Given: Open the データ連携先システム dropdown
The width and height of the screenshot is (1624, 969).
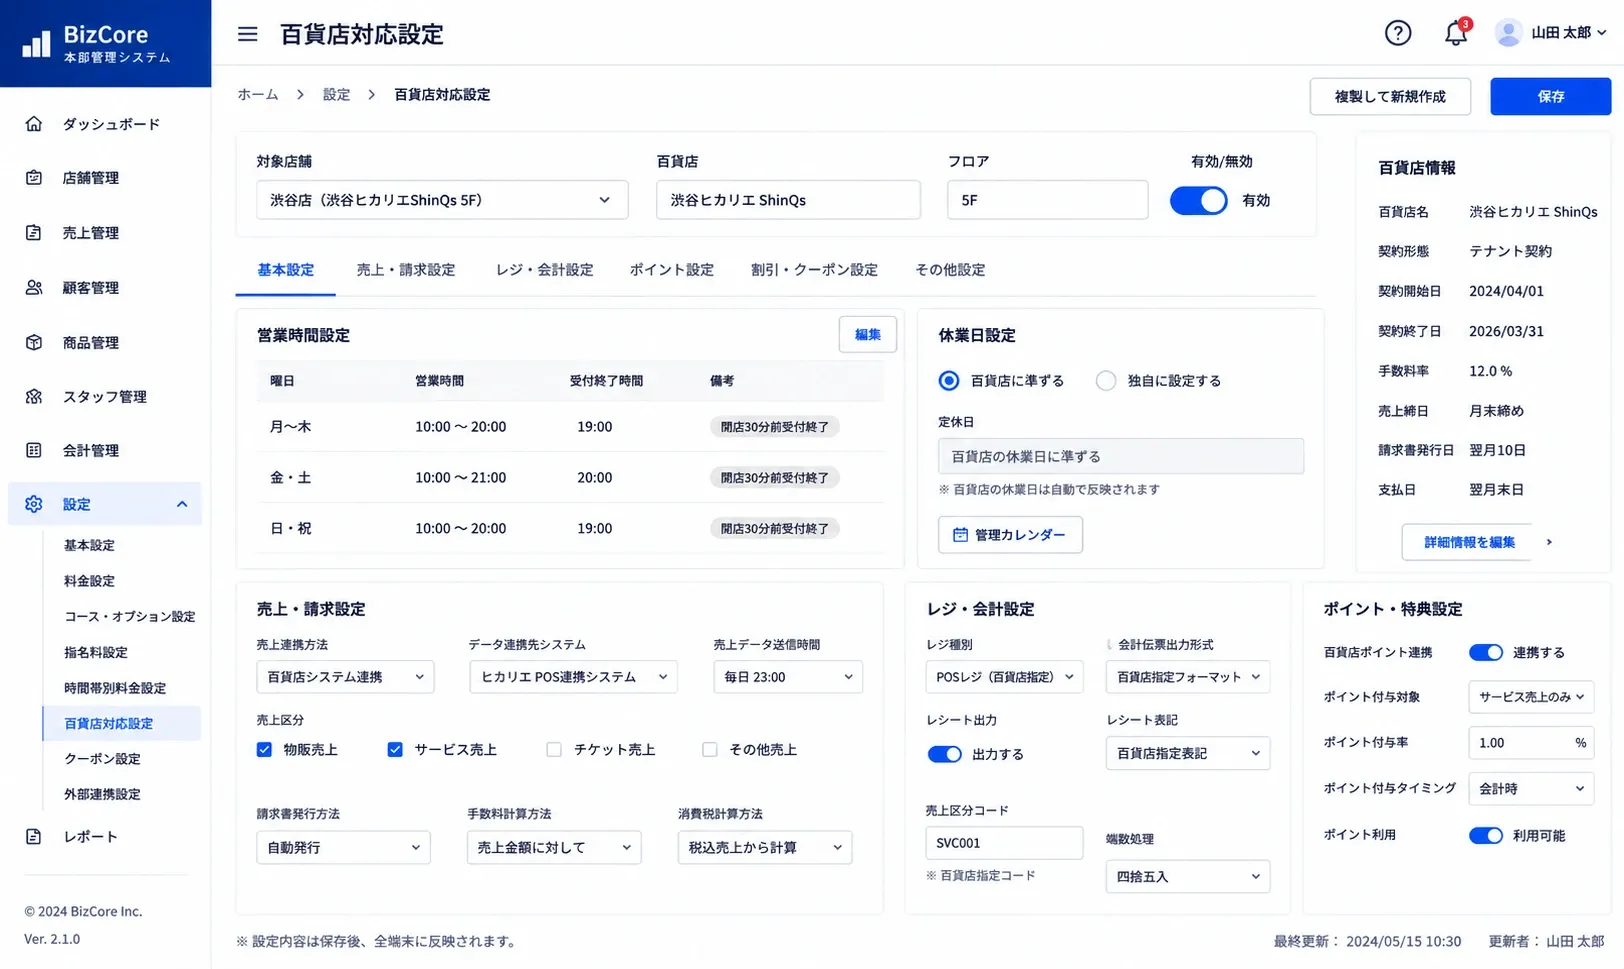Looking at the screenshot, I should [x=573, y=677].
